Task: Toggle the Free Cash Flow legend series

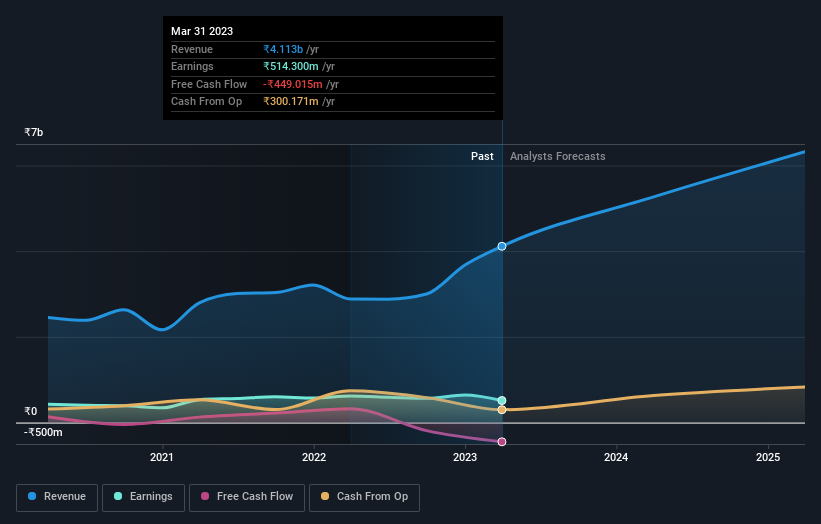Action: (x=247, y=497)
